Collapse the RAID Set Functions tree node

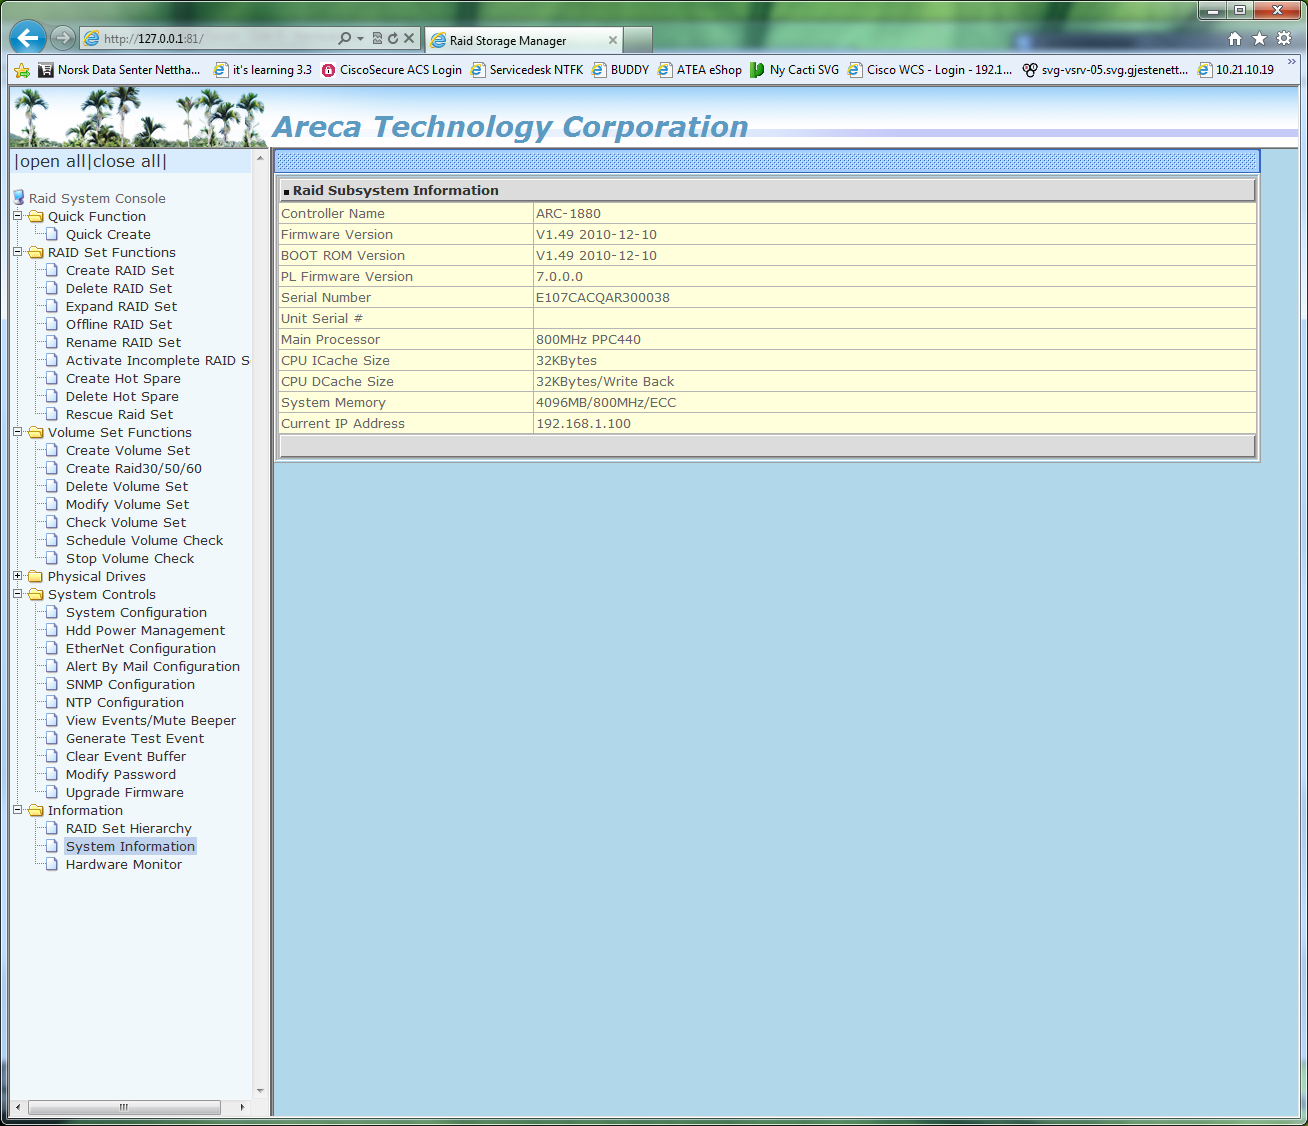pos(17,252)
